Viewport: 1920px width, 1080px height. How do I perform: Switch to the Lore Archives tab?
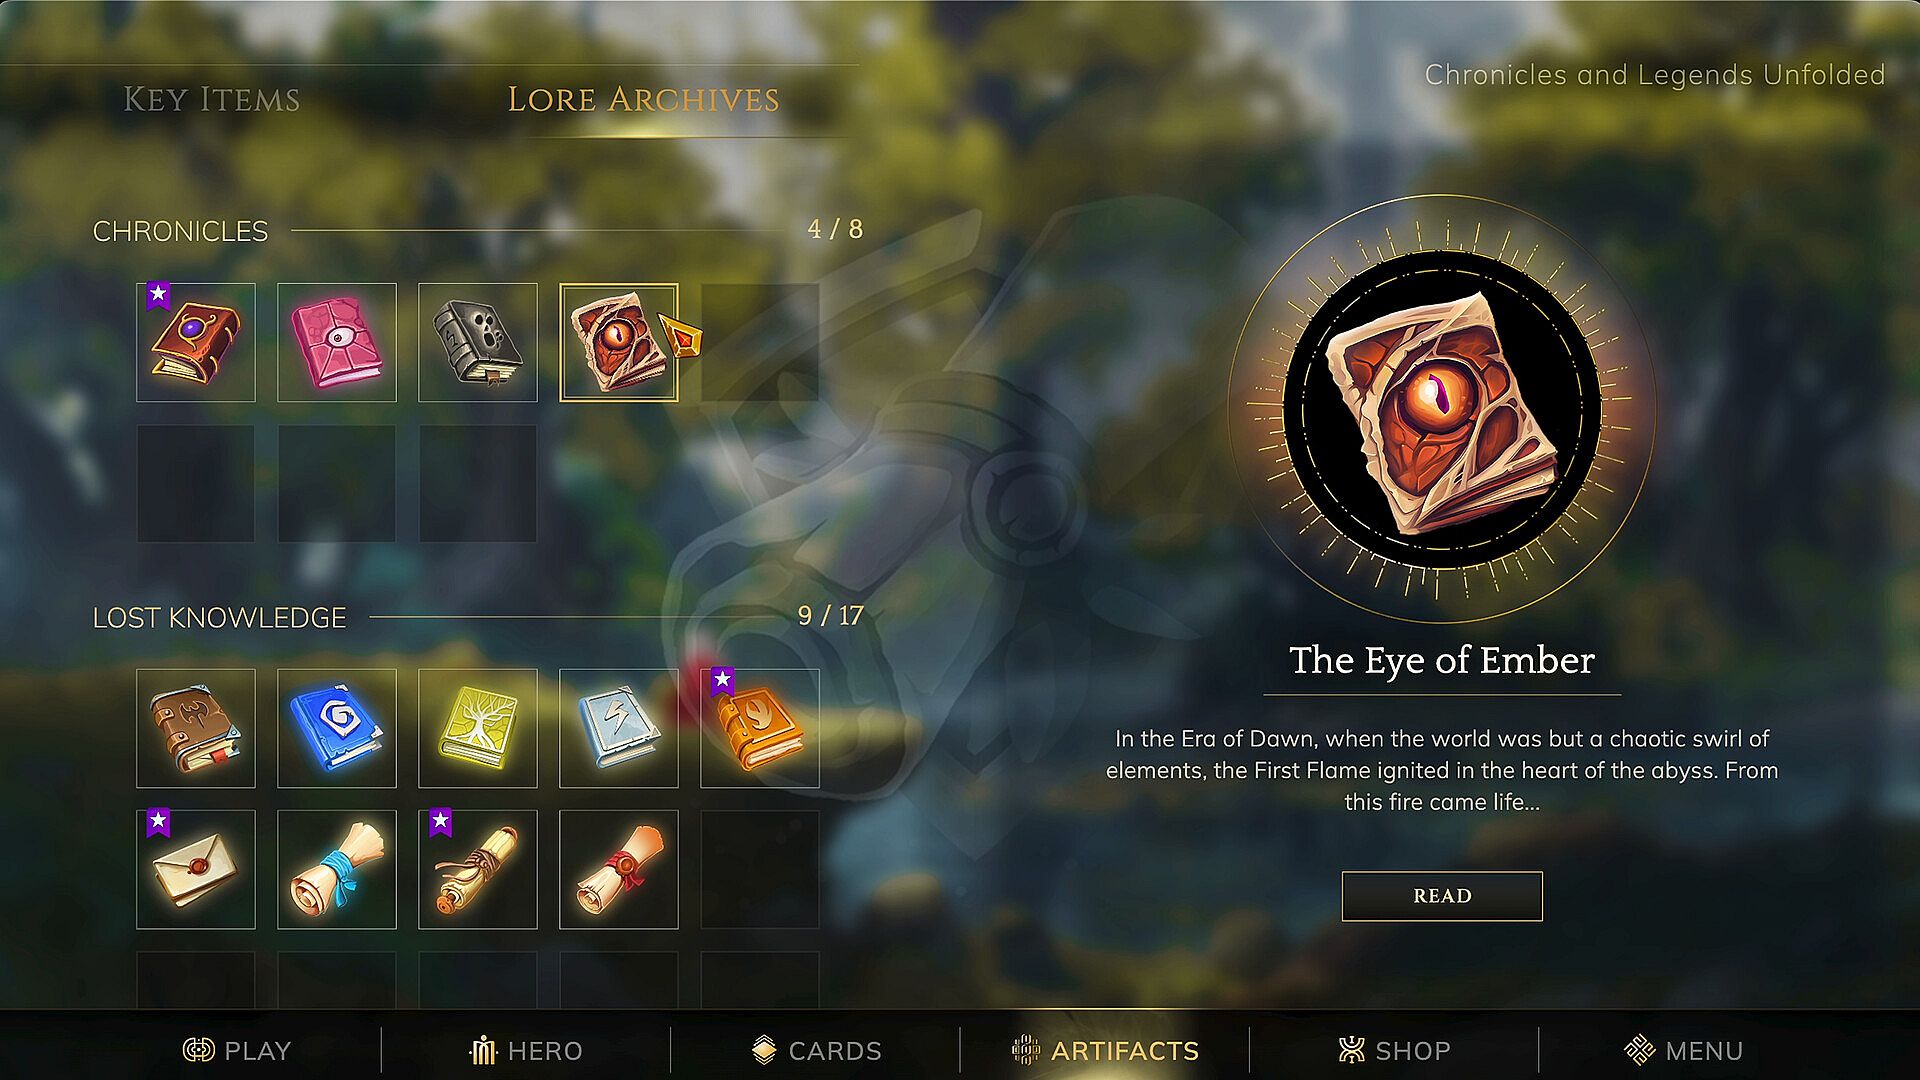click(x=643, y=99)
